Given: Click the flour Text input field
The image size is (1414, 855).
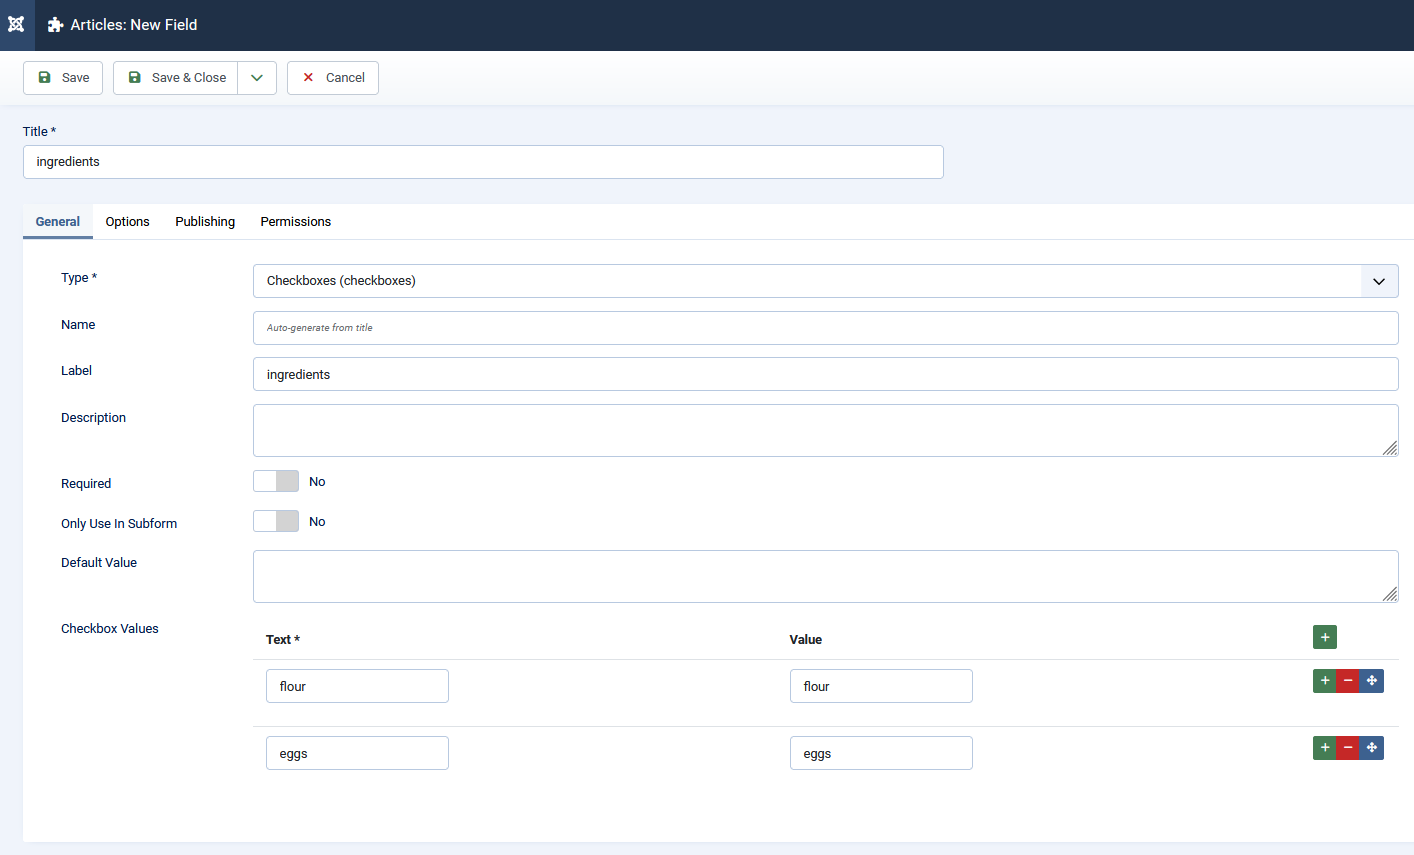Looking at the screenshot, I should coord(357,686).
